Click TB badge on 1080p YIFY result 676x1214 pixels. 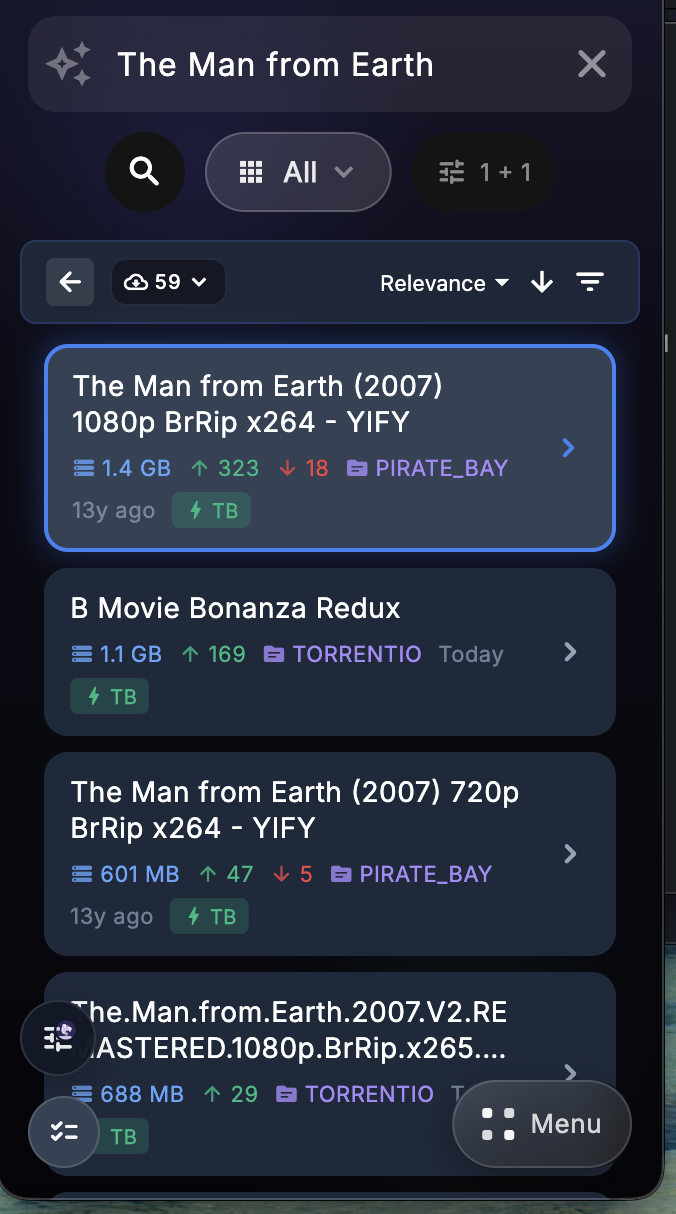point(211,510)
